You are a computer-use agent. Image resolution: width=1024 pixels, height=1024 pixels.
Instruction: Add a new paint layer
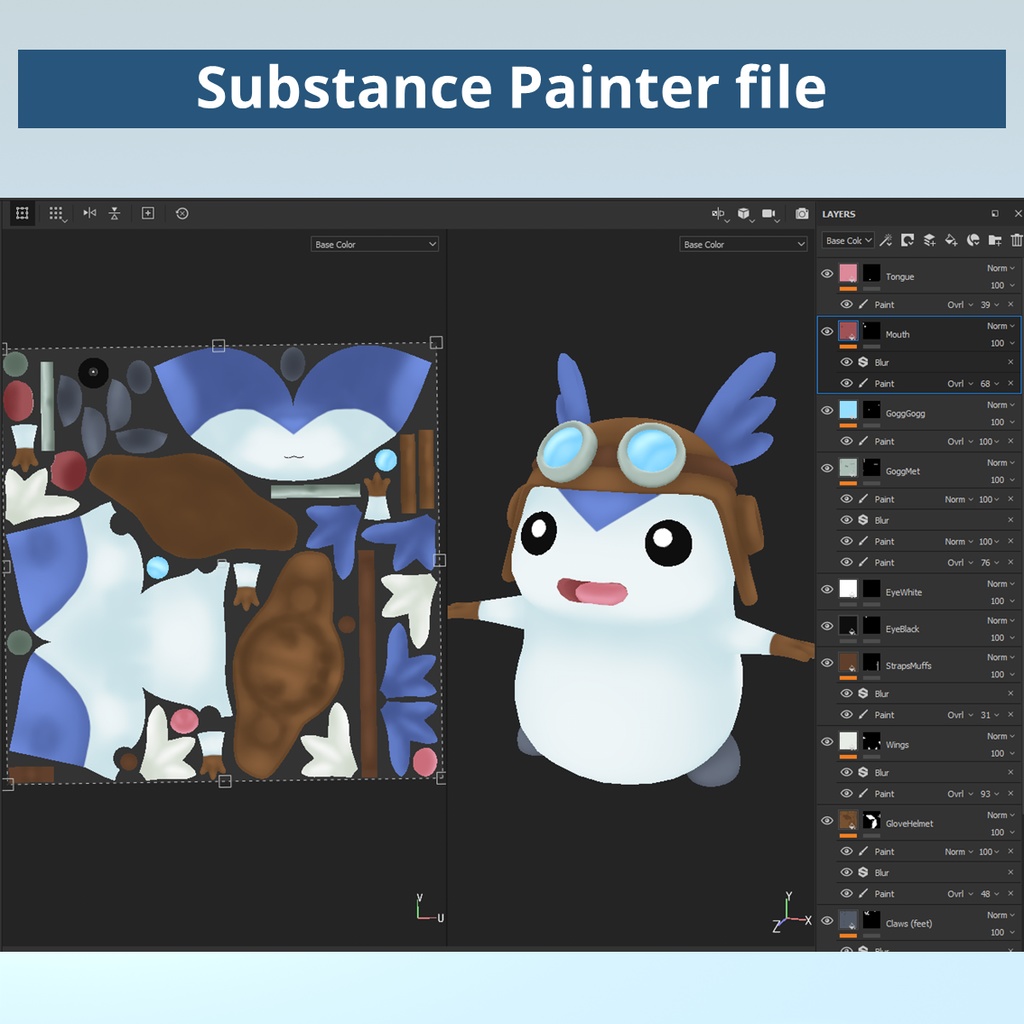[x=929, y=240]
